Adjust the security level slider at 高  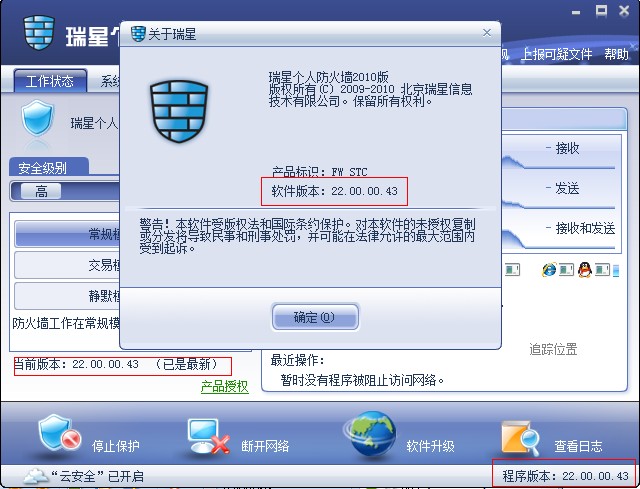click(41, 191)
